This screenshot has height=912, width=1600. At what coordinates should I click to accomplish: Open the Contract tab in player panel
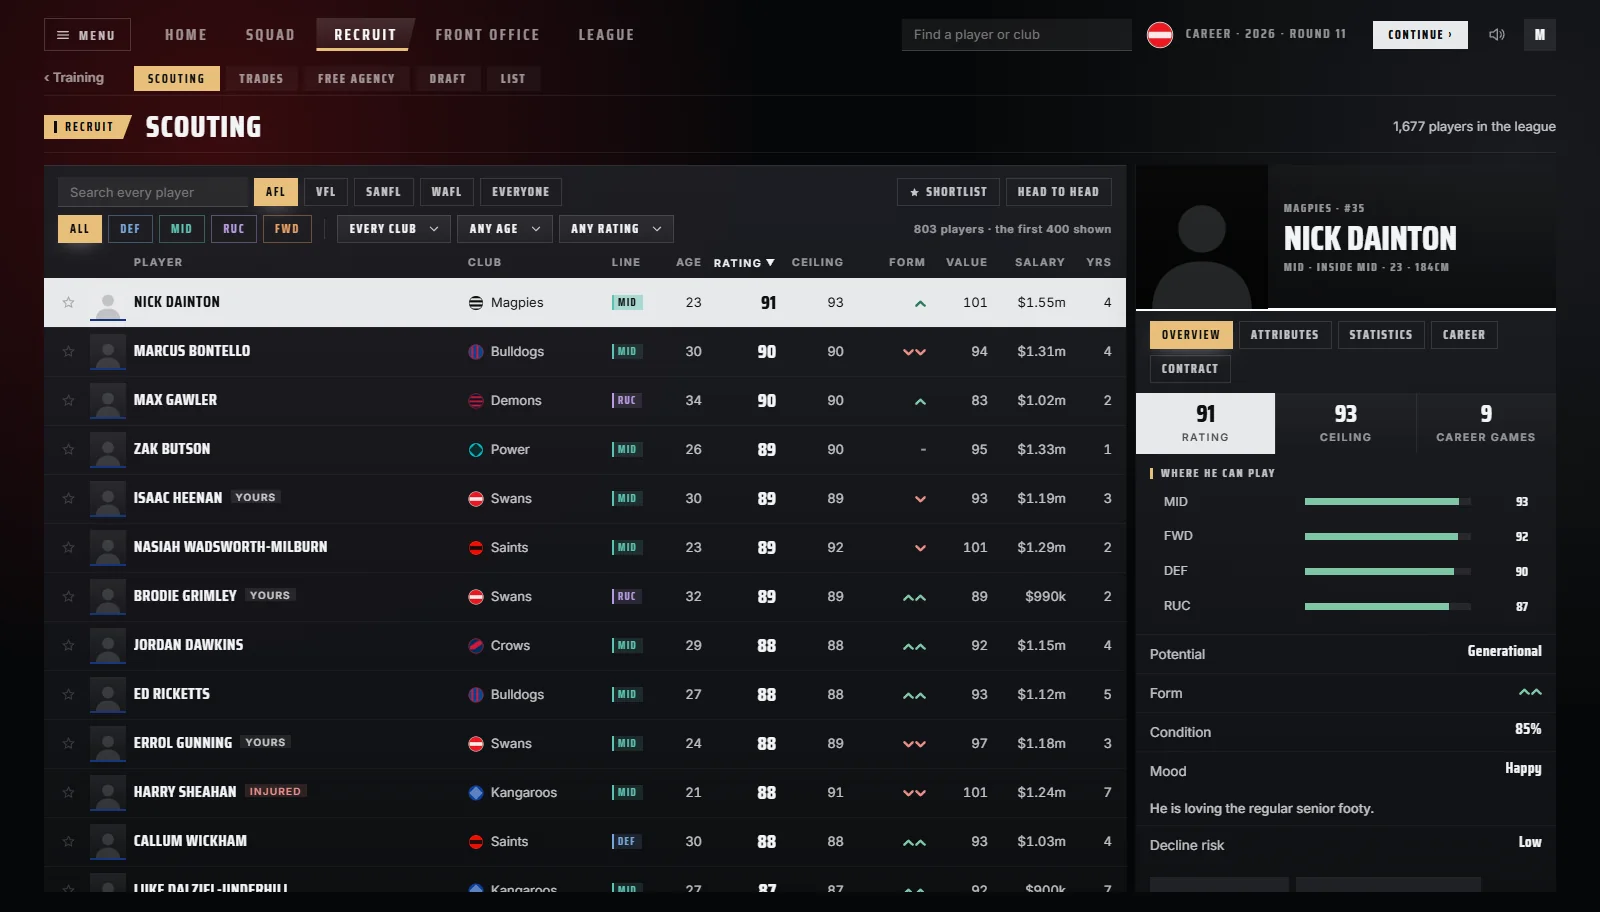tap(1190, 369)
